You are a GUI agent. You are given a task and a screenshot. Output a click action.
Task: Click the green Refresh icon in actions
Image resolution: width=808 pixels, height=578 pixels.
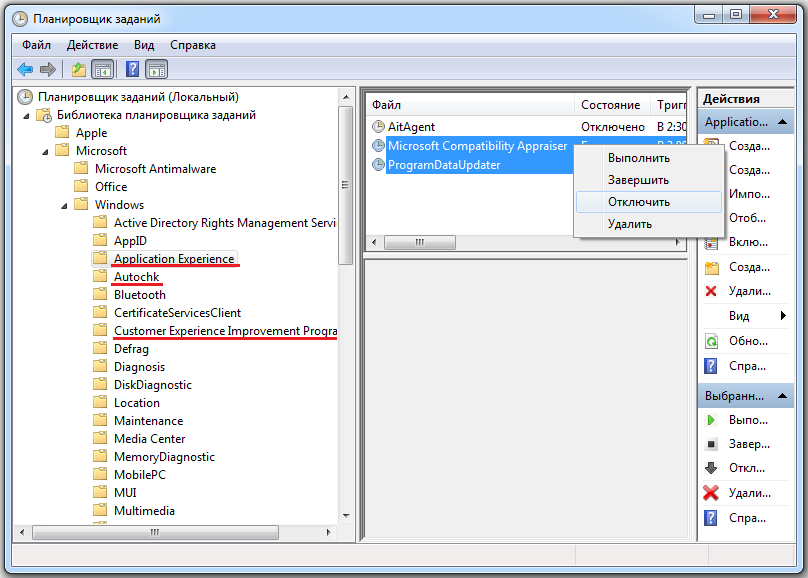711,341
